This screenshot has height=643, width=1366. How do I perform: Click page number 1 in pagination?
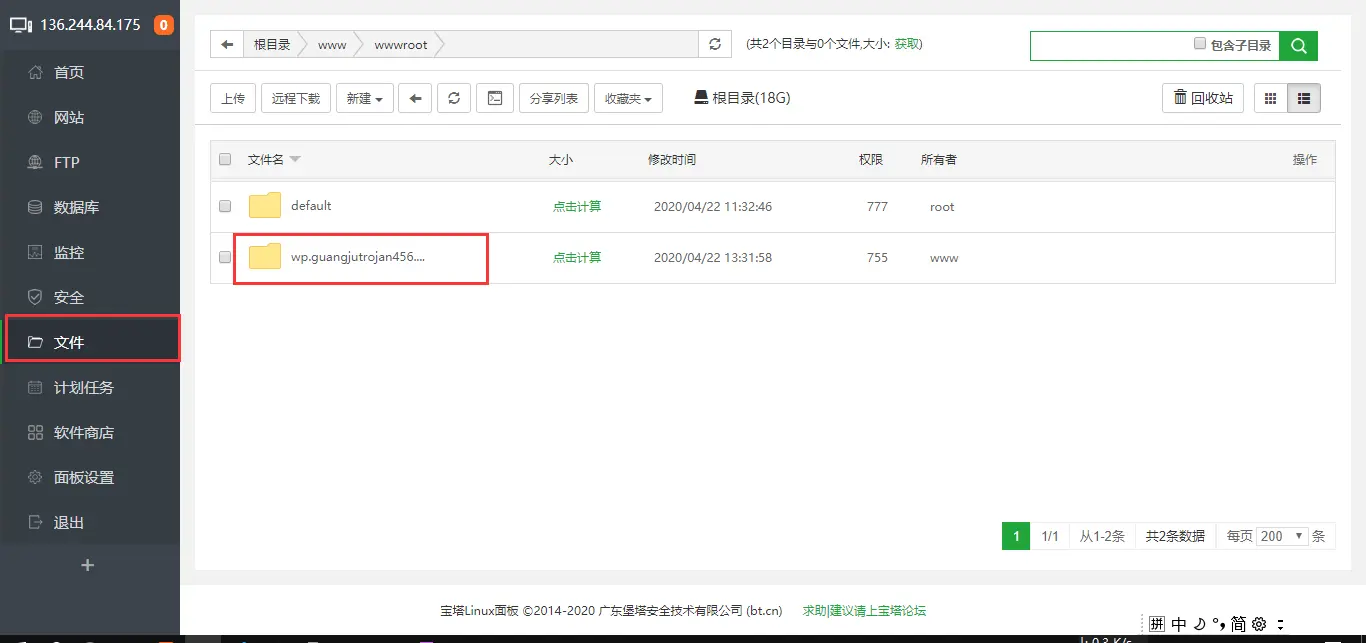pos(1016,536)
